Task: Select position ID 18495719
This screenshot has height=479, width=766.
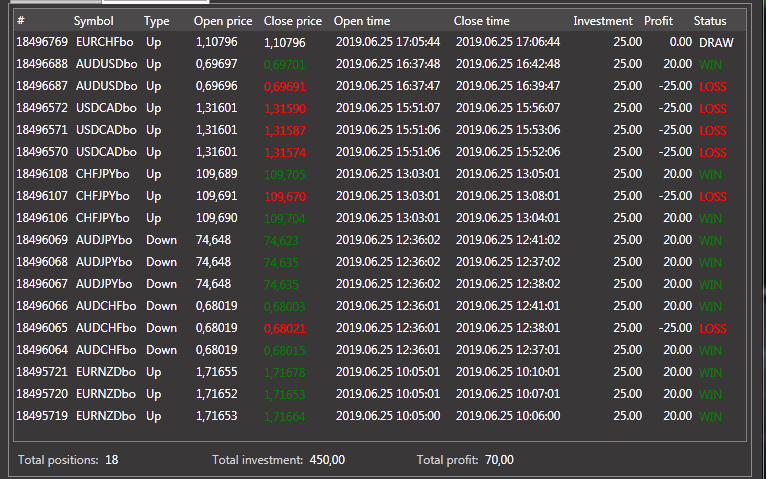Action: click(42, 417)
